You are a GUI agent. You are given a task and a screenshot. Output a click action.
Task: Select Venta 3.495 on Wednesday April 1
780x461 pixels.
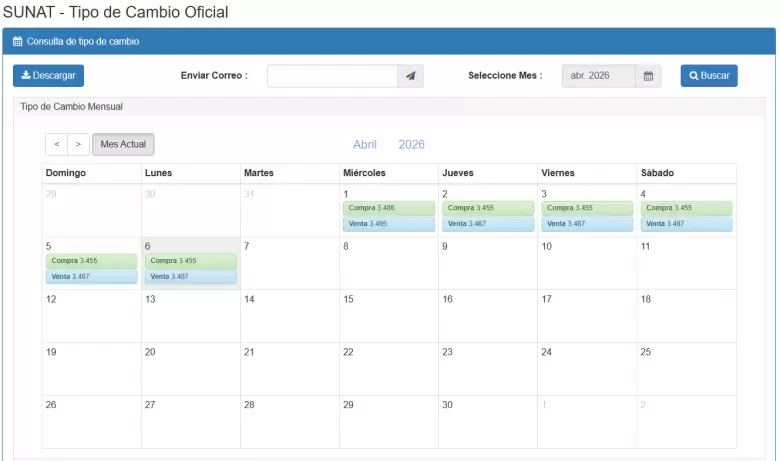(x=388, y=224)
